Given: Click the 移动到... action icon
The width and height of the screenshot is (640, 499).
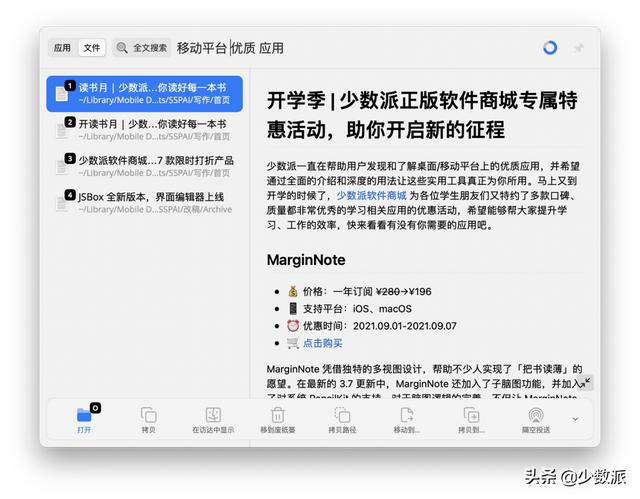Looking at the screenshot, I should click(x=407, y=415).
